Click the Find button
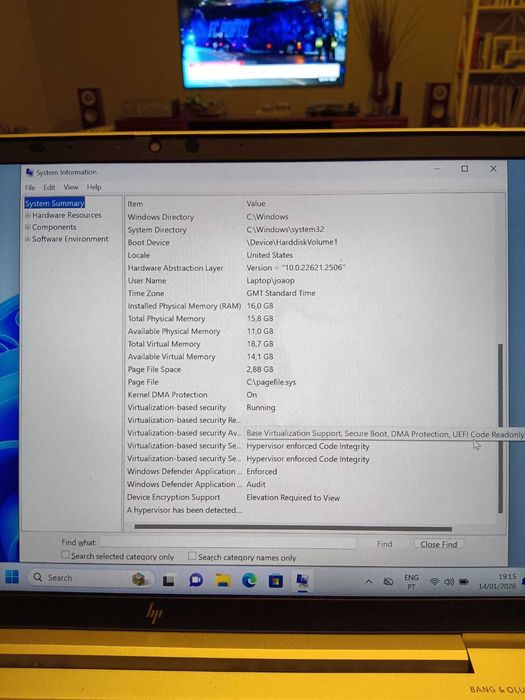 (384, 544)
